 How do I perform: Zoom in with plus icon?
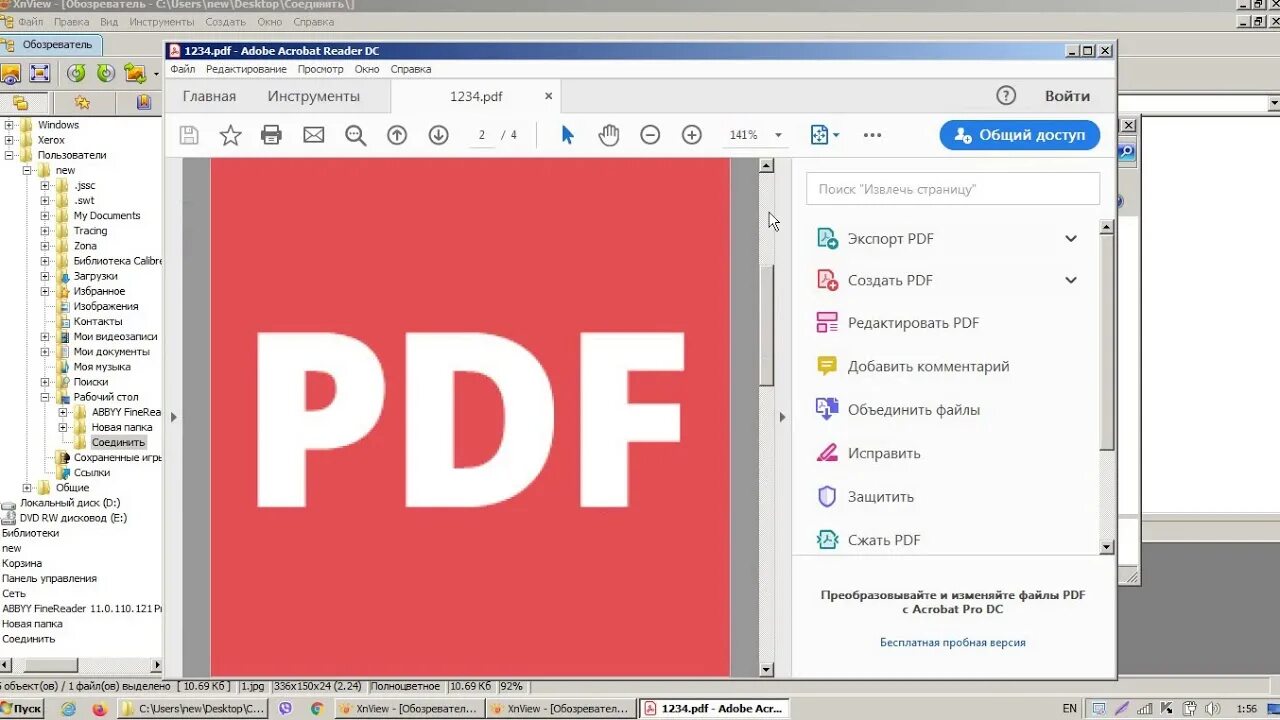coord(691,135)
